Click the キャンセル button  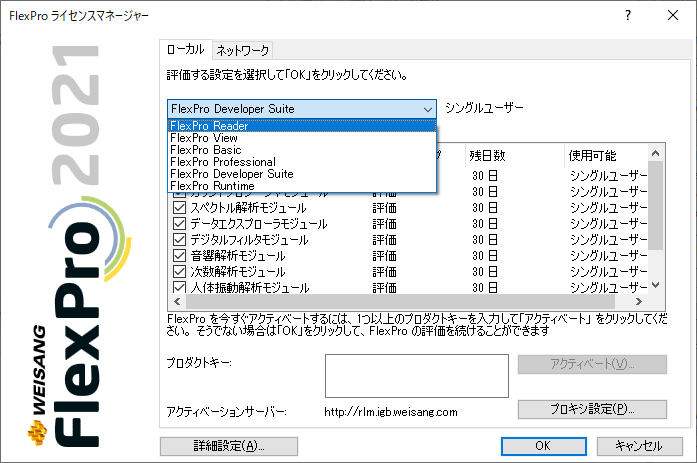639,446
